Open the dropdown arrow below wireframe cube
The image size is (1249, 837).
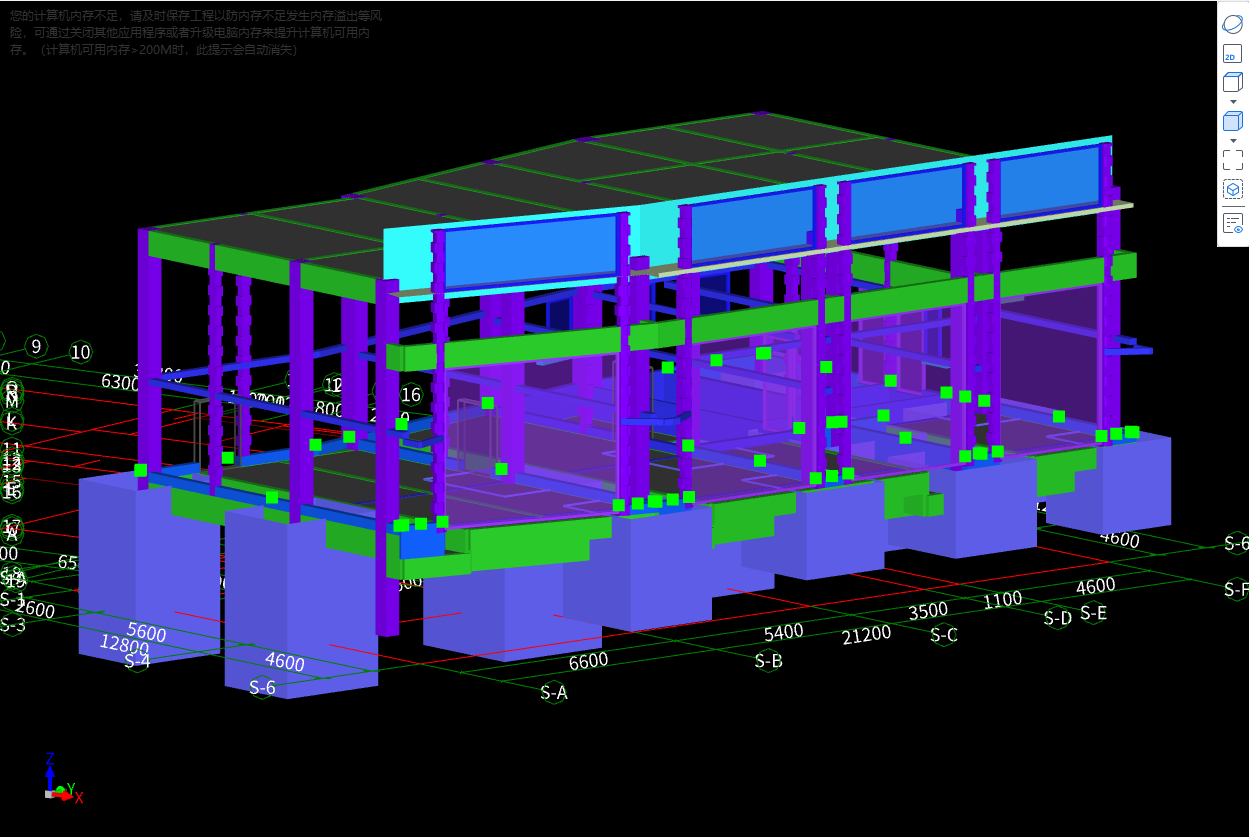pos(1233,102)
